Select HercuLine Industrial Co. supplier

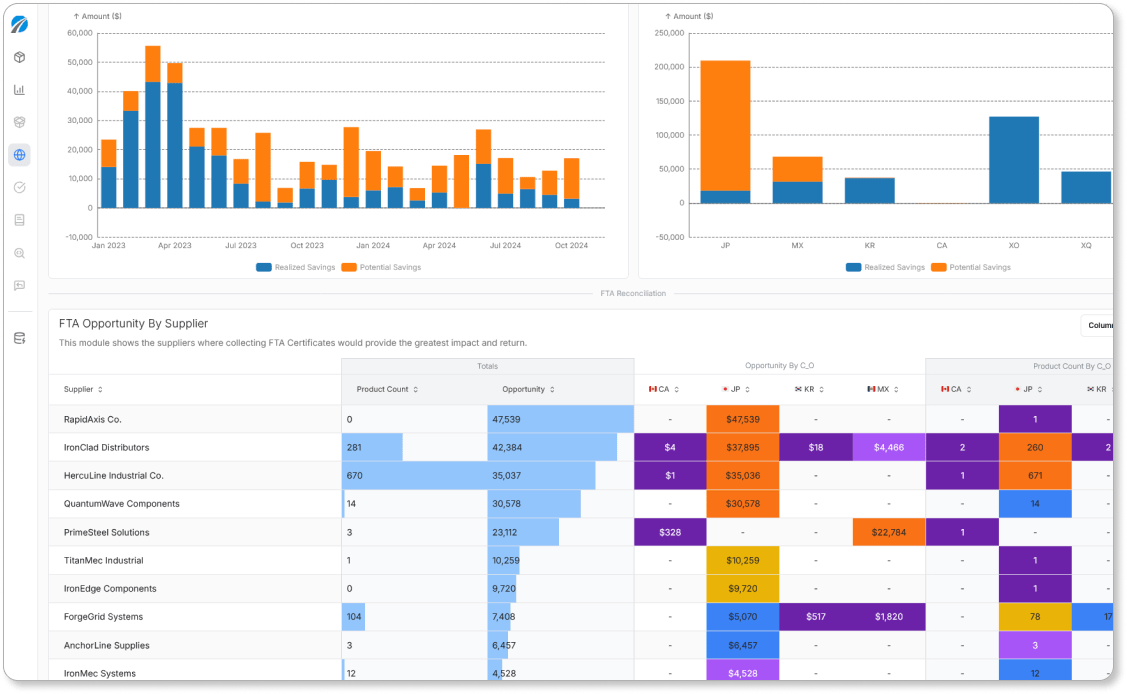pyautogui.click(x=114, y=476)
